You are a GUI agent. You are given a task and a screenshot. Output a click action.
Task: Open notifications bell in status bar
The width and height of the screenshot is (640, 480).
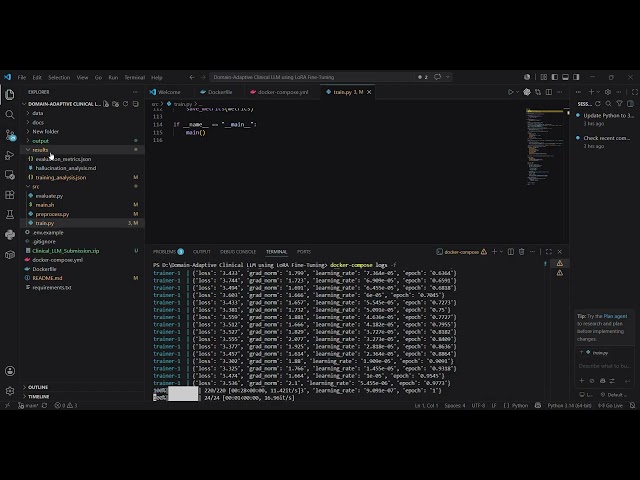(x=632, y=405)
